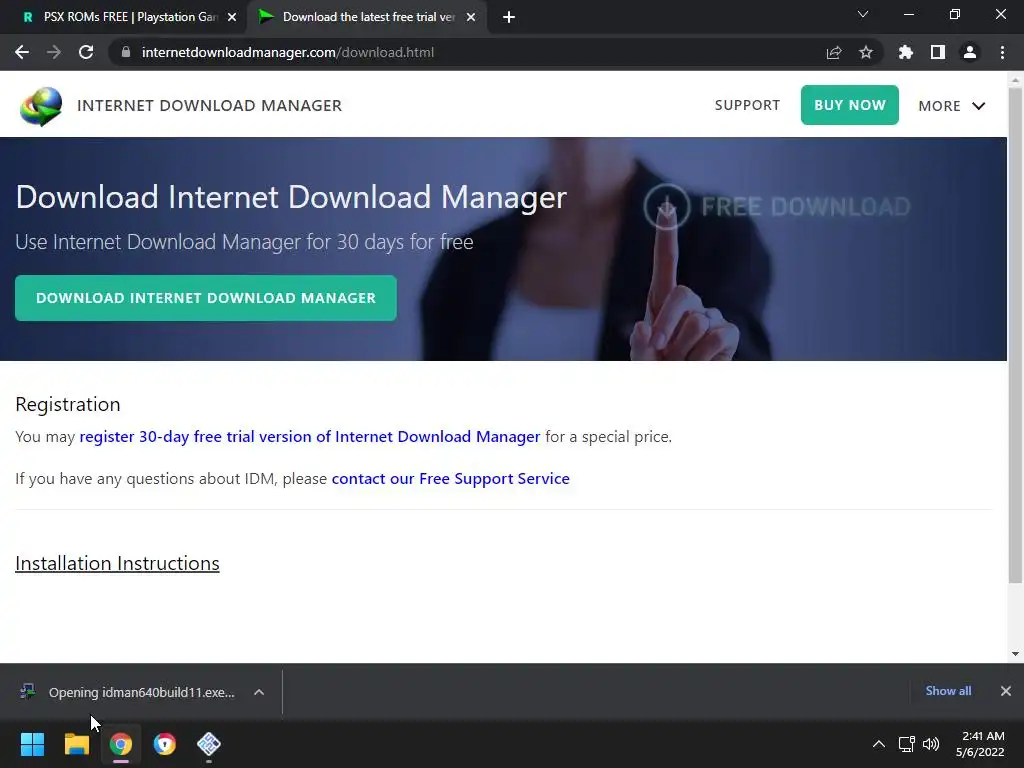The width and height of the screenshot is (1024, 768).
Task: Show hidden system tray icons
Action: pos(879,744)
